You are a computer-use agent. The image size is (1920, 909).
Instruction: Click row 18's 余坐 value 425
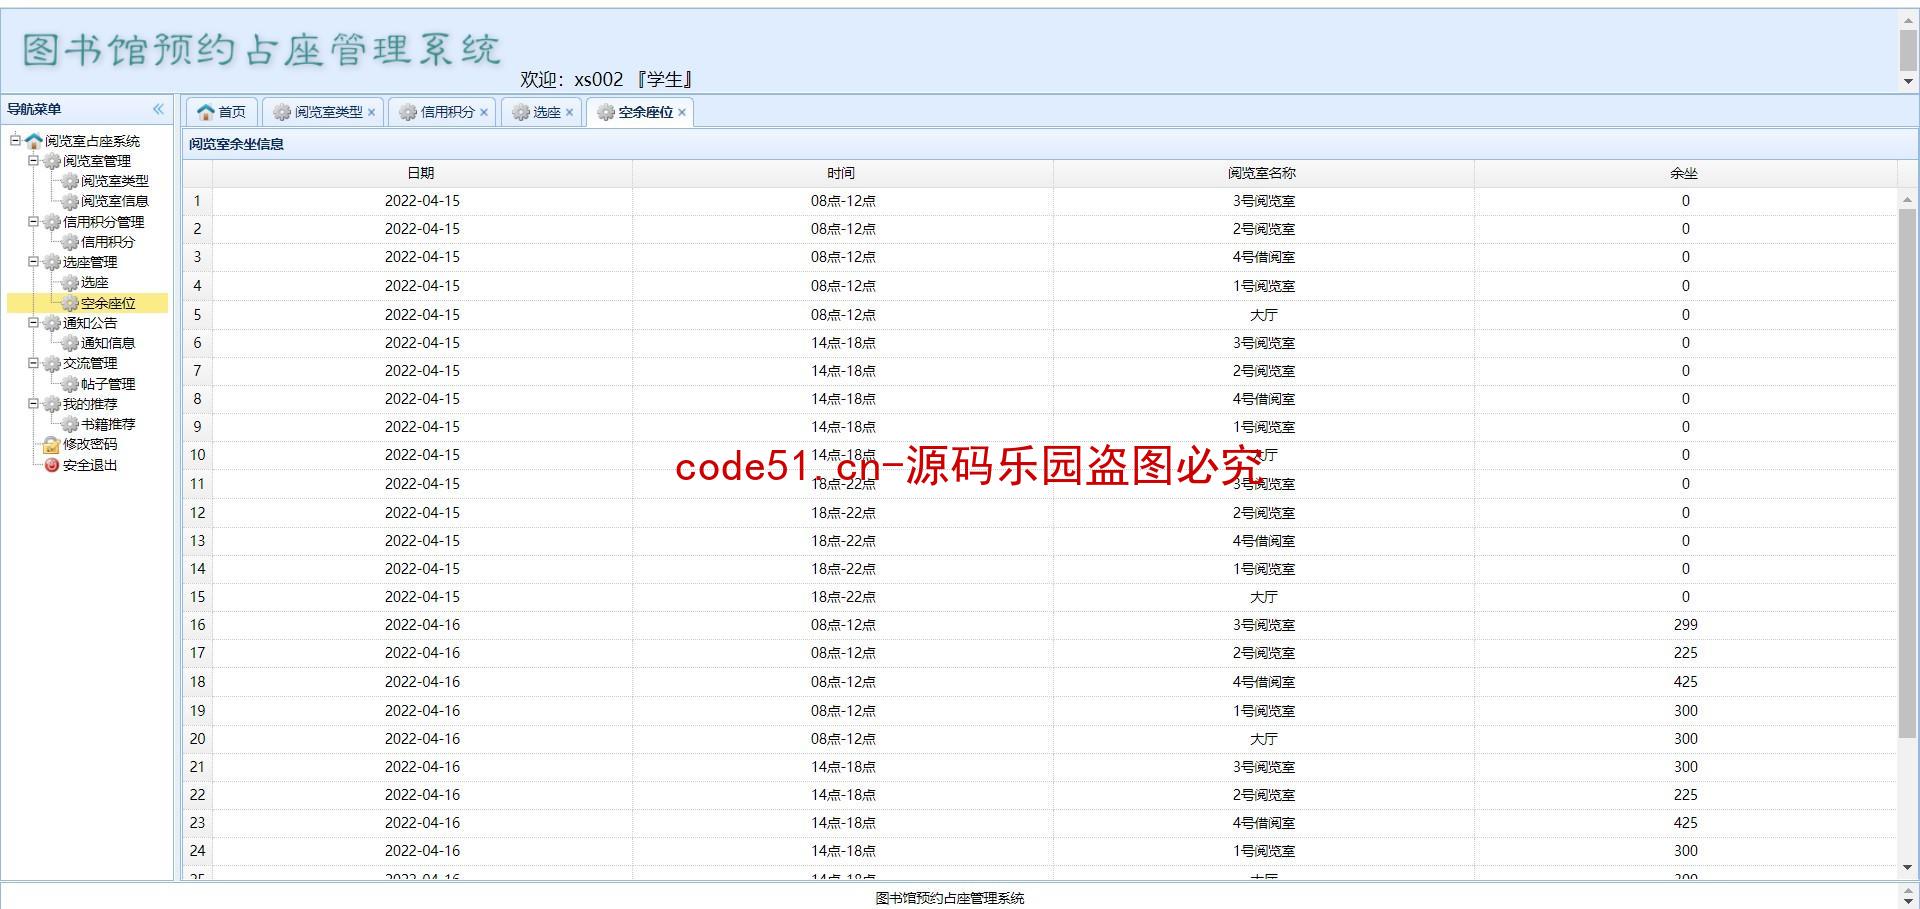[1685, 682]
